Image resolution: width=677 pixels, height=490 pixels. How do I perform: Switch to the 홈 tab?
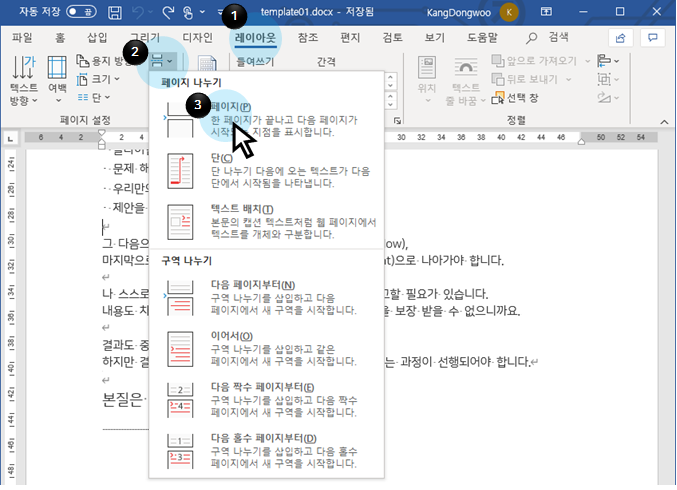[60, 38]
